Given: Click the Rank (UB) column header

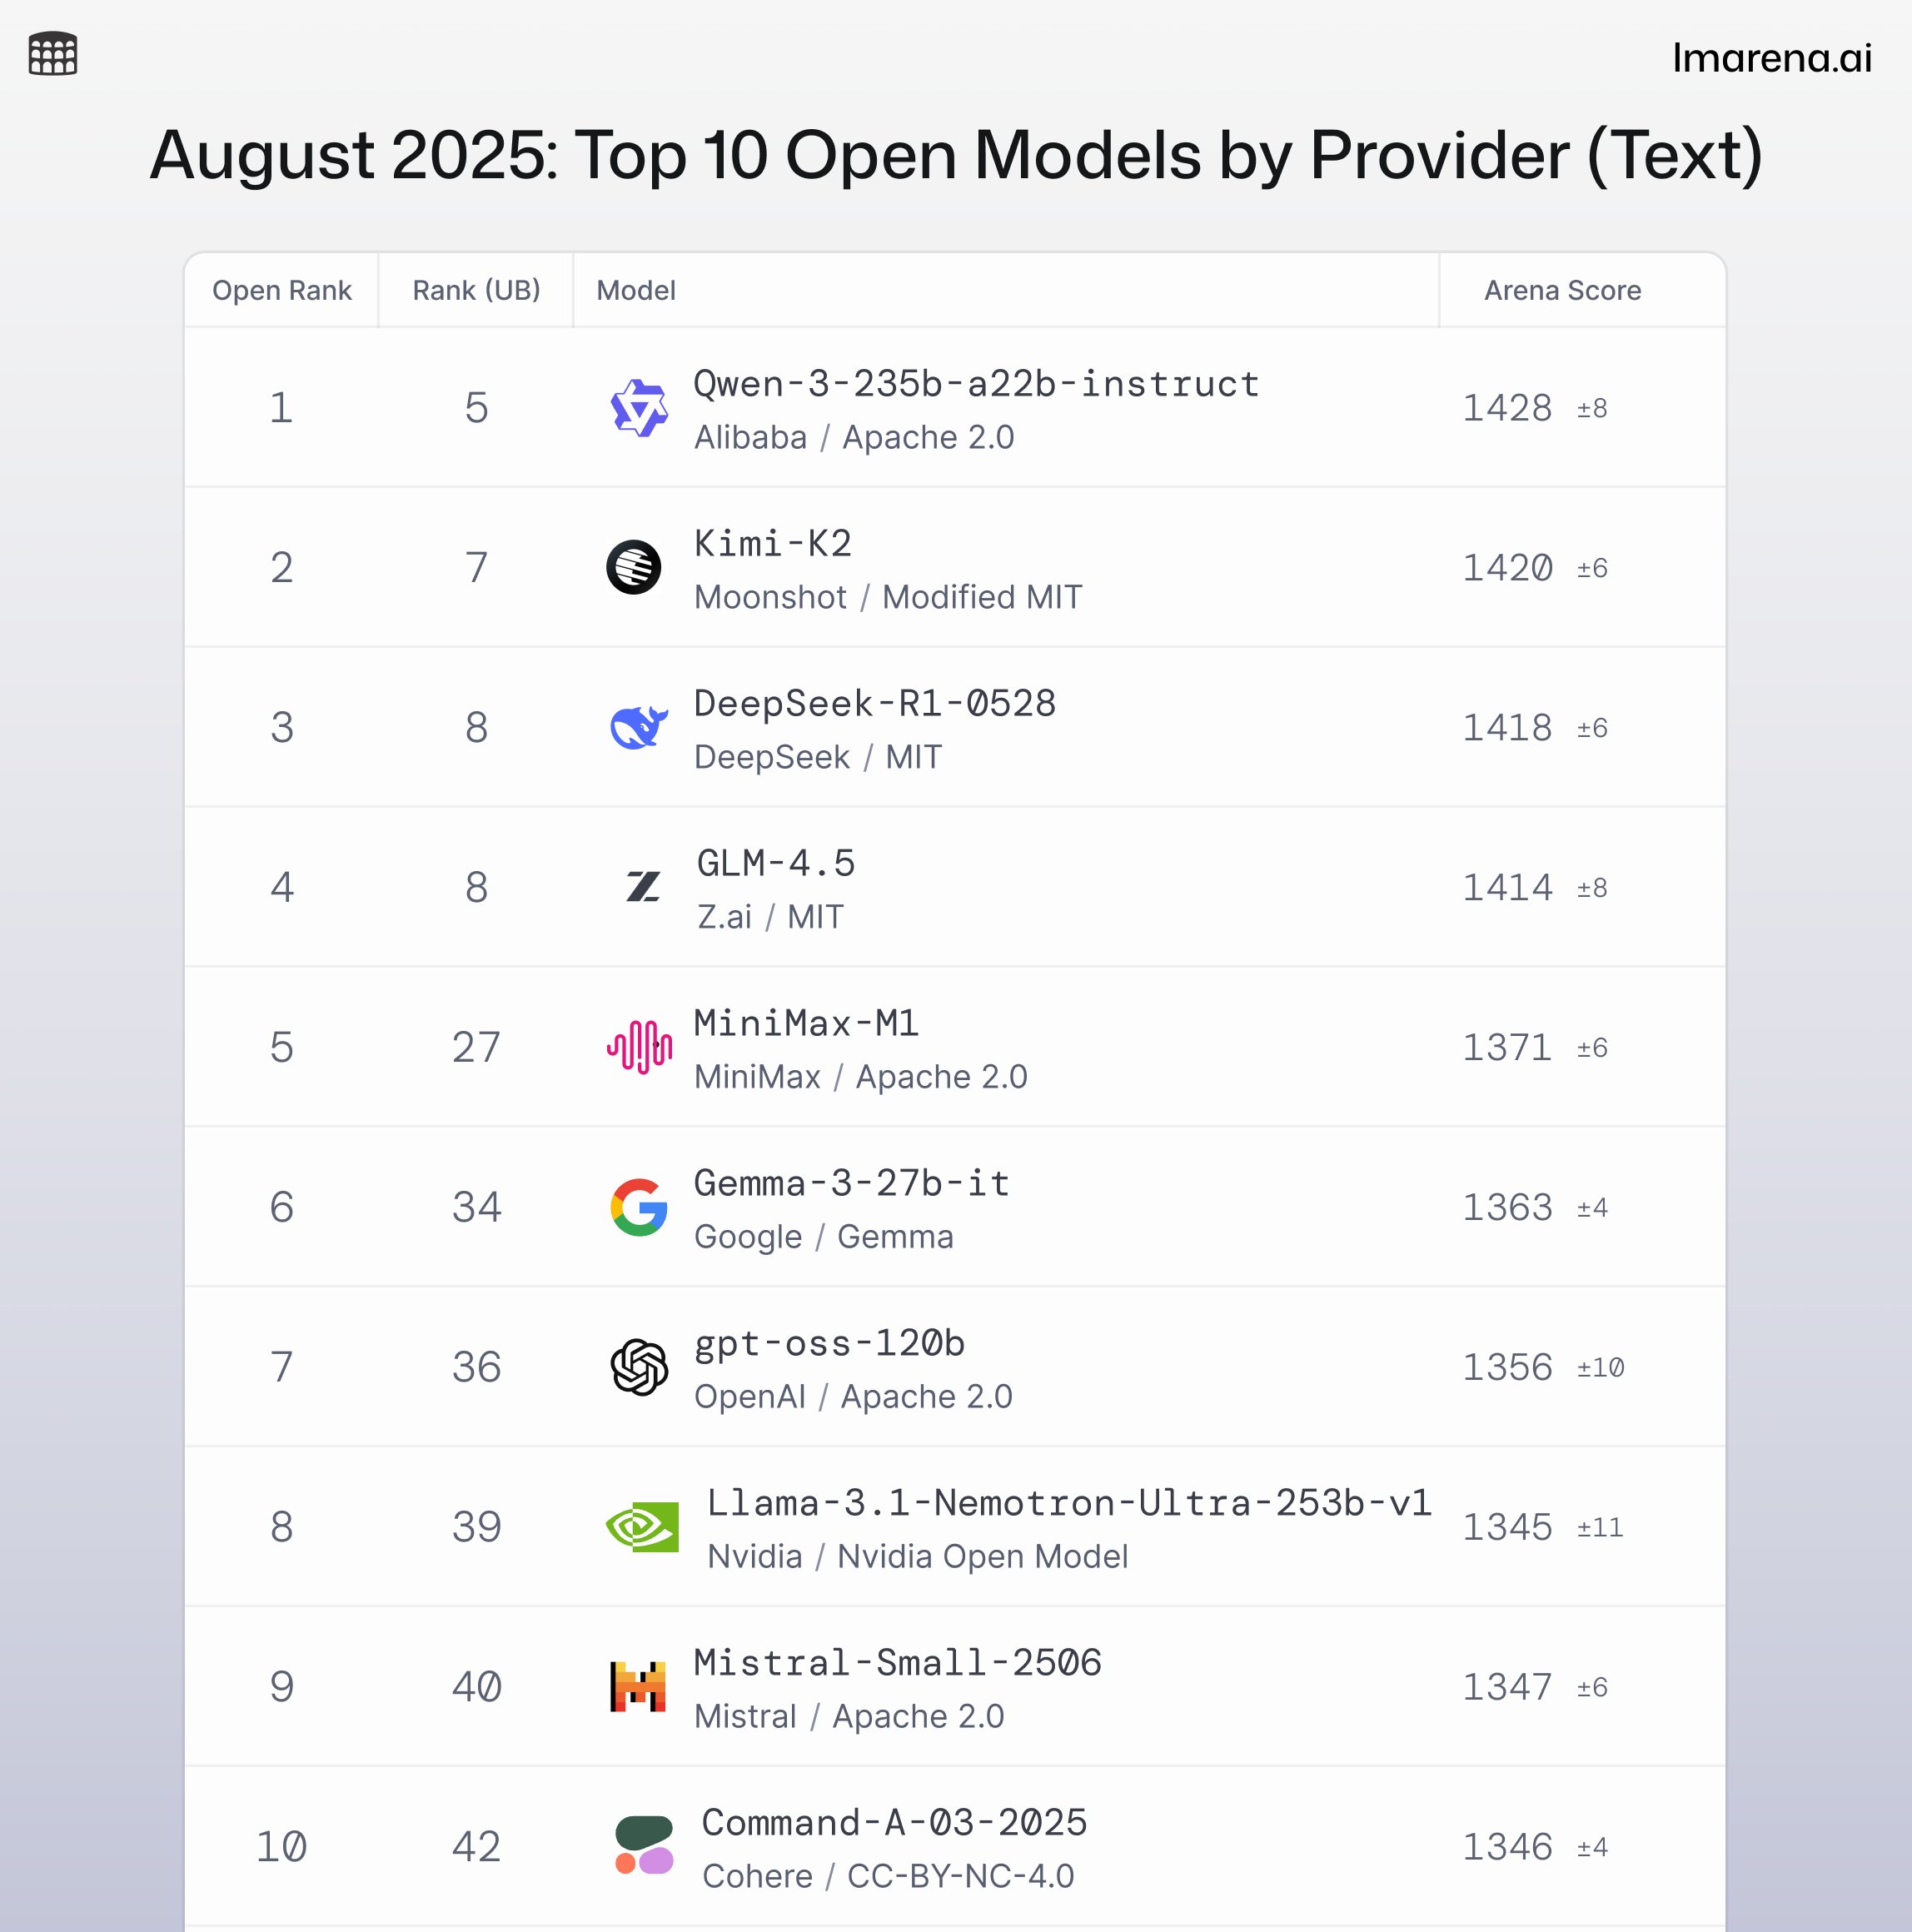Looking at the screenshot, I should [x=476, y=291].
